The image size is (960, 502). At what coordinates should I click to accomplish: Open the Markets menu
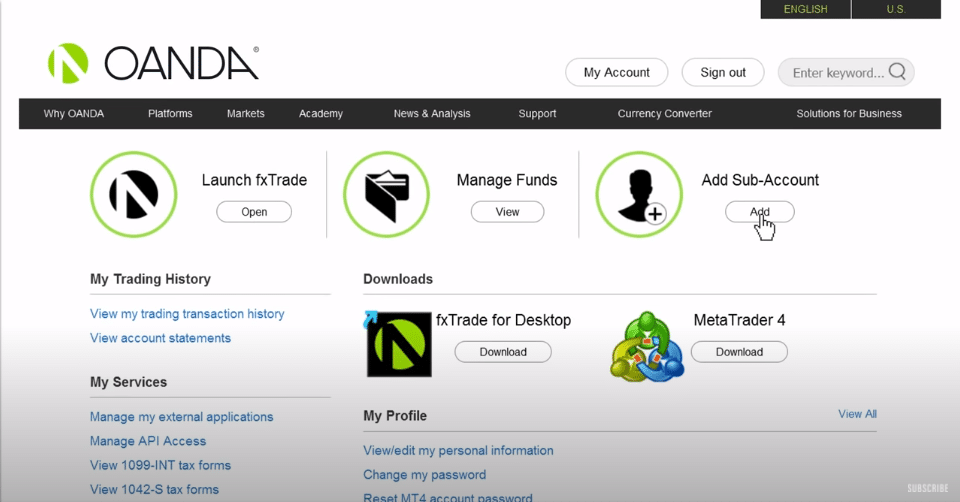(x=246, y=113)
